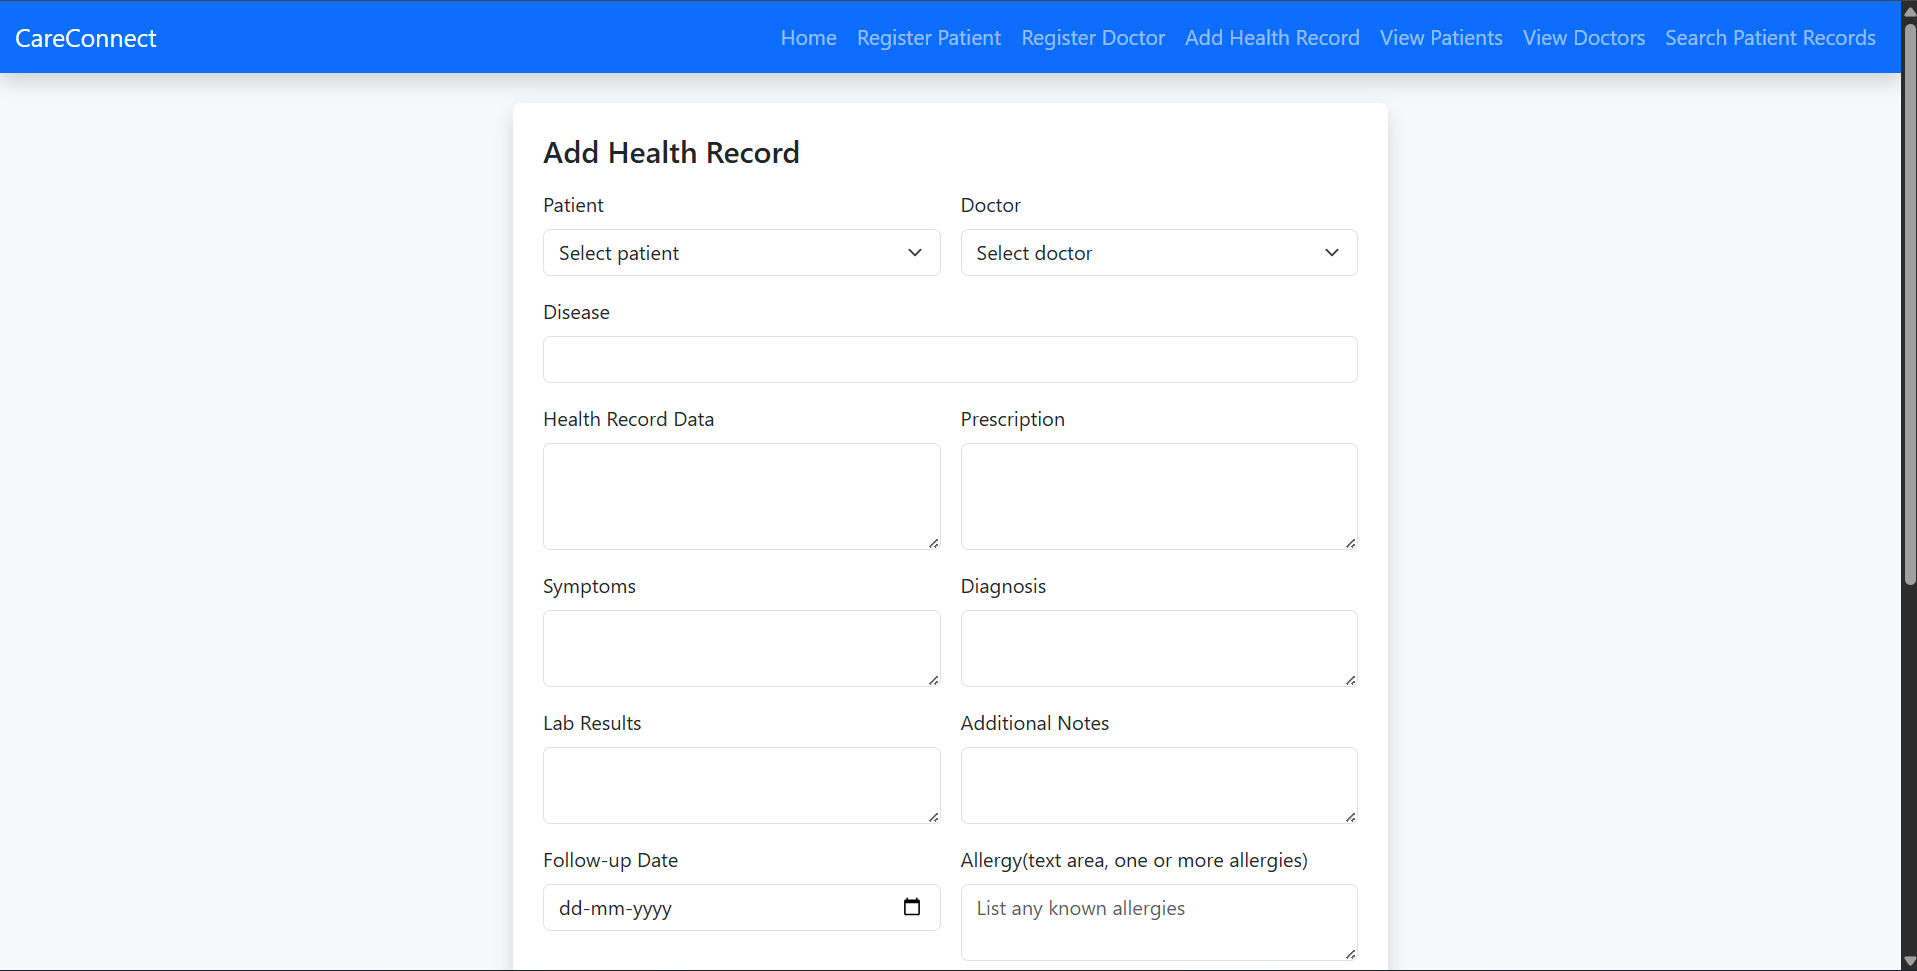Click the 'Add Health Record' page heading

pyautogui.click(x=671, y=152)
